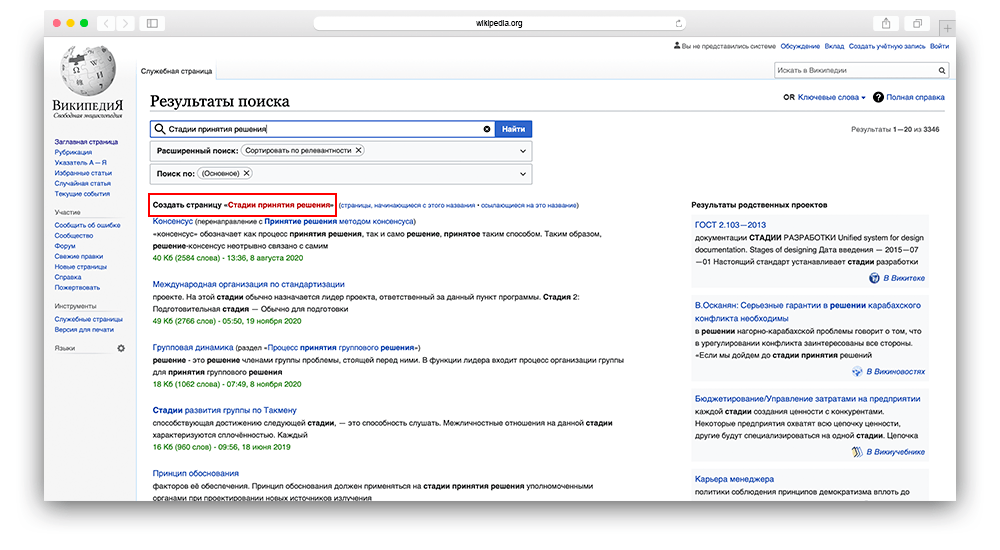1000x550 pixels.
Task: Expand the 'Поиск по' namespace chevron
Action: pos(522,174)
